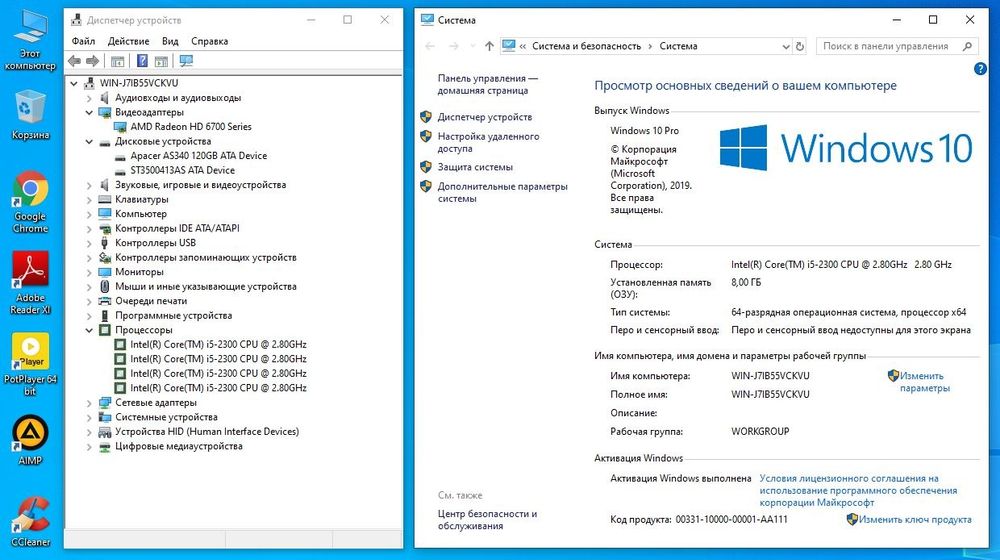Click the computer icon in address bar

pyautogui.click(x=508, y=46)
